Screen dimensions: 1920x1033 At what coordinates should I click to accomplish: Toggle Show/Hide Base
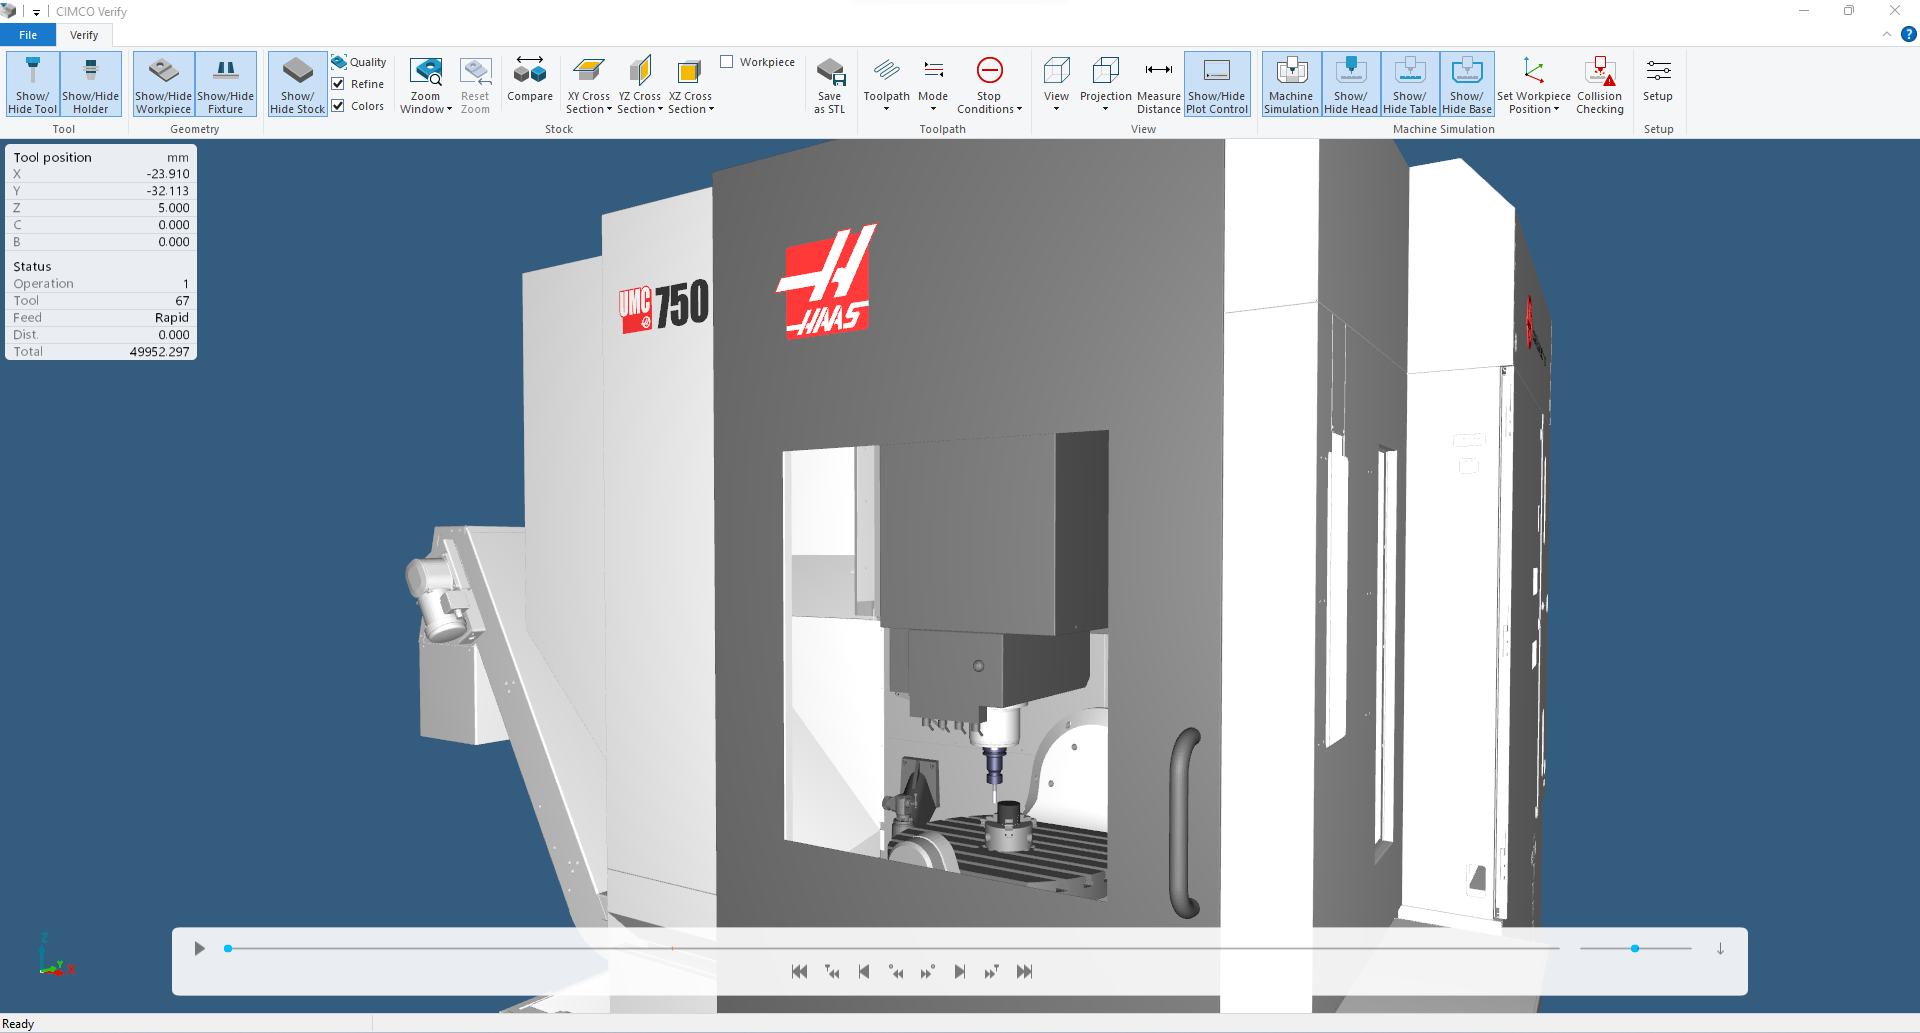pyautogui.click(x=1467, y=84)
